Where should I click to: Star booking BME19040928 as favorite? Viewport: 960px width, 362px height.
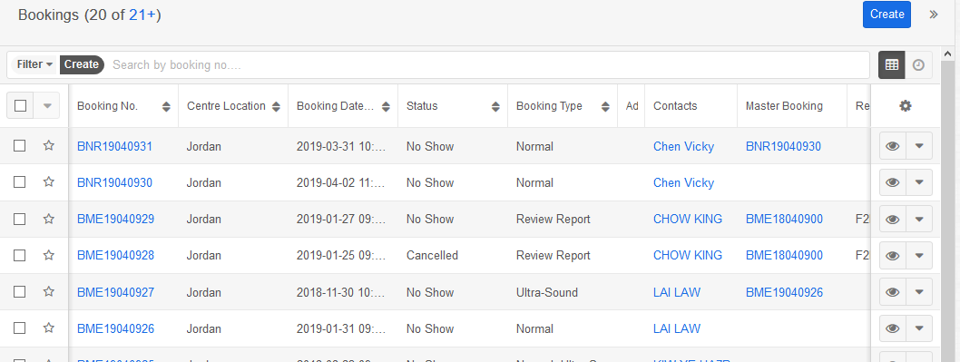click(49, 255)
